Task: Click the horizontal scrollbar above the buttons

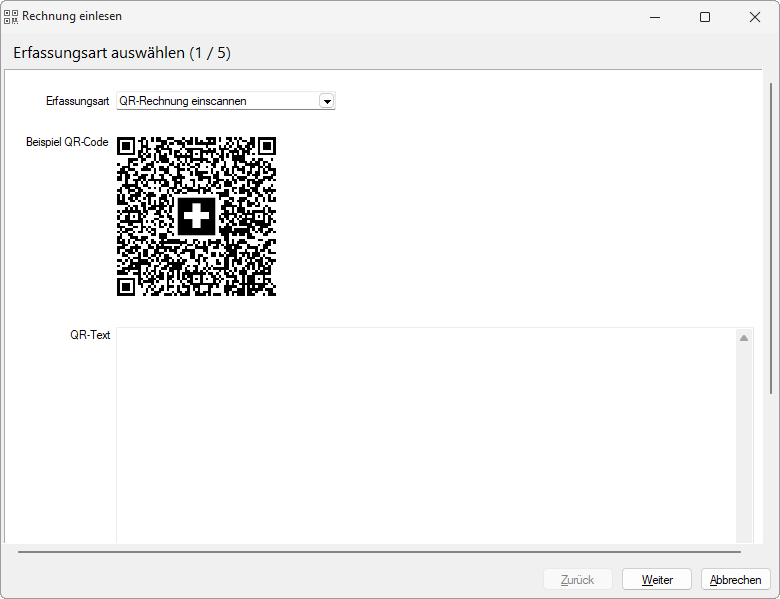Action: tap(380, 551)
